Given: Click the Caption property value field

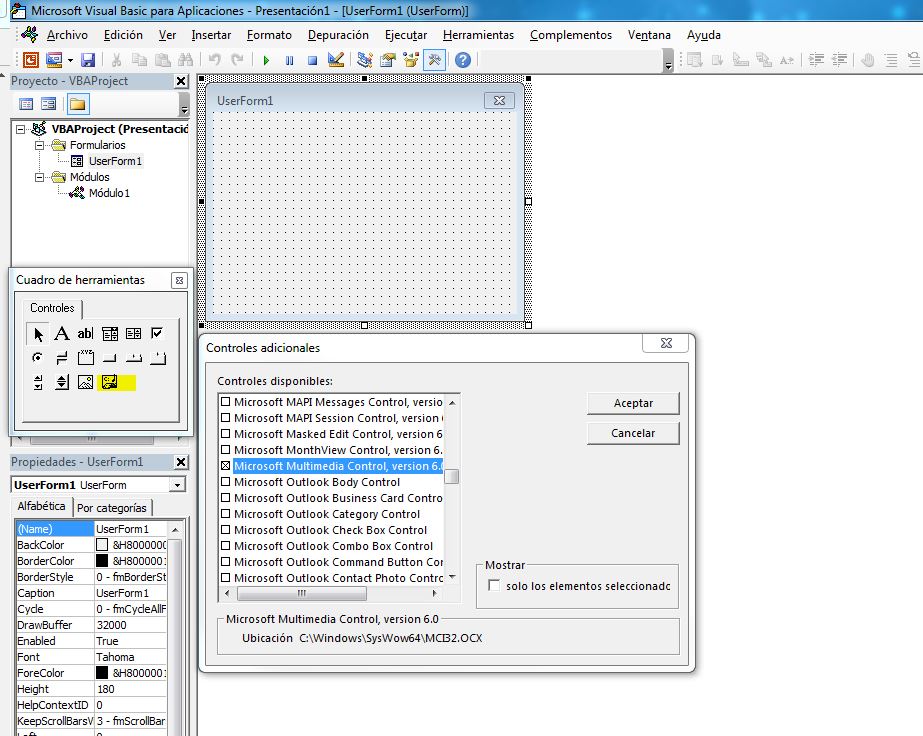Looking at the screenshot, I should 131,593.
